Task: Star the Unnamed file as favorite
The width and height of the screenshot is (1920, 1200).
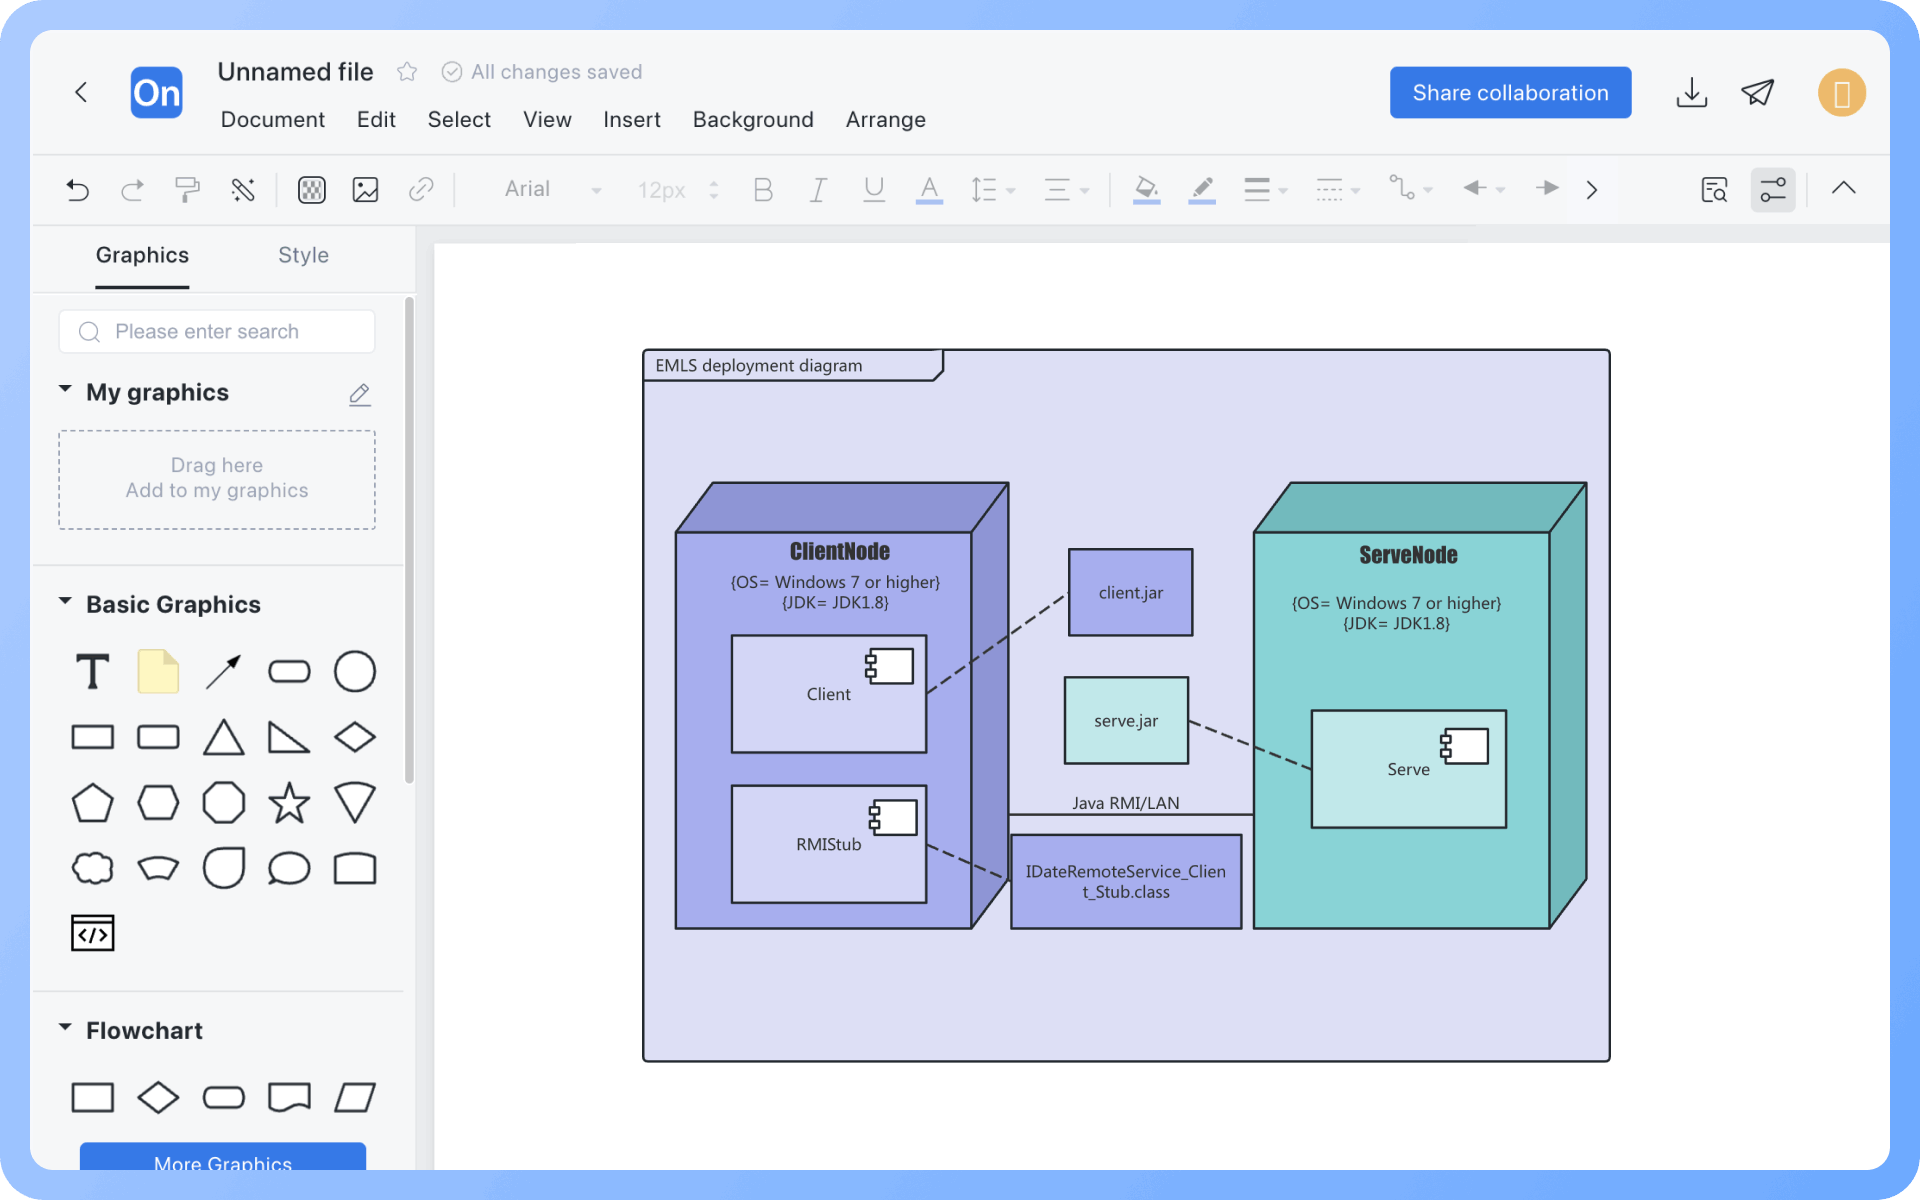Action: click(x=407, y=72)
